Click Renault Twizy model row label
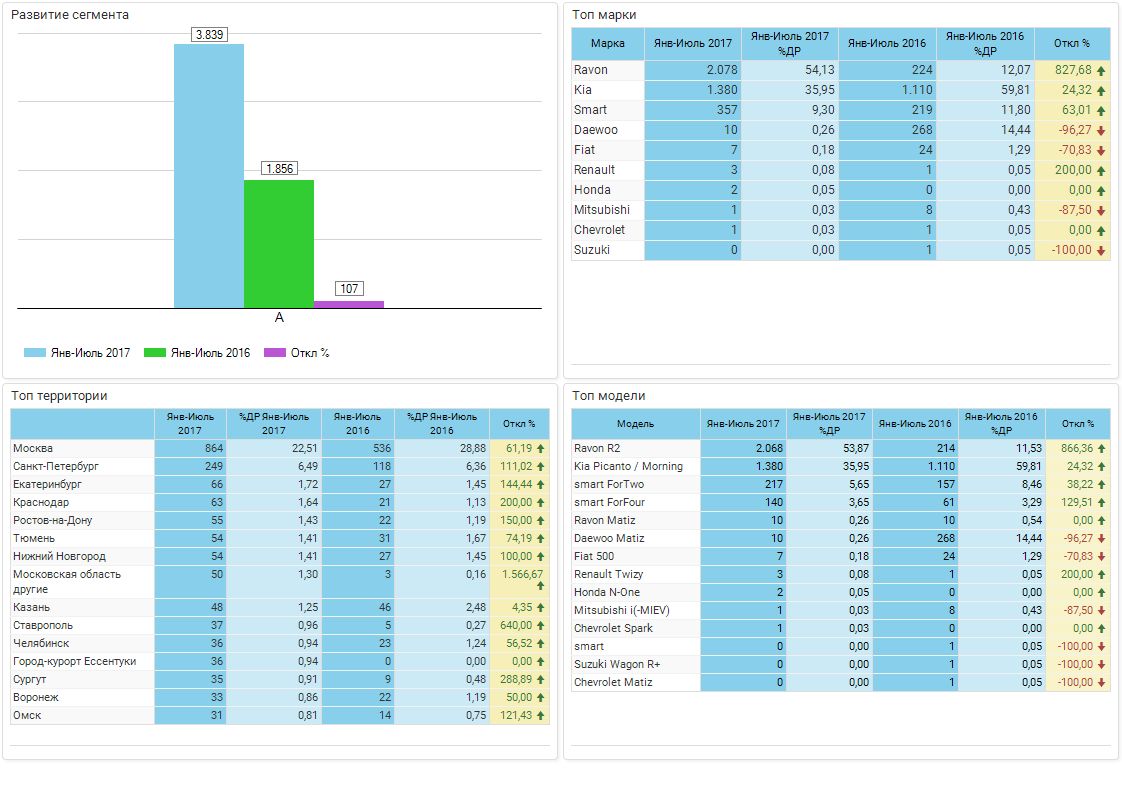 [x=608, y=574]
